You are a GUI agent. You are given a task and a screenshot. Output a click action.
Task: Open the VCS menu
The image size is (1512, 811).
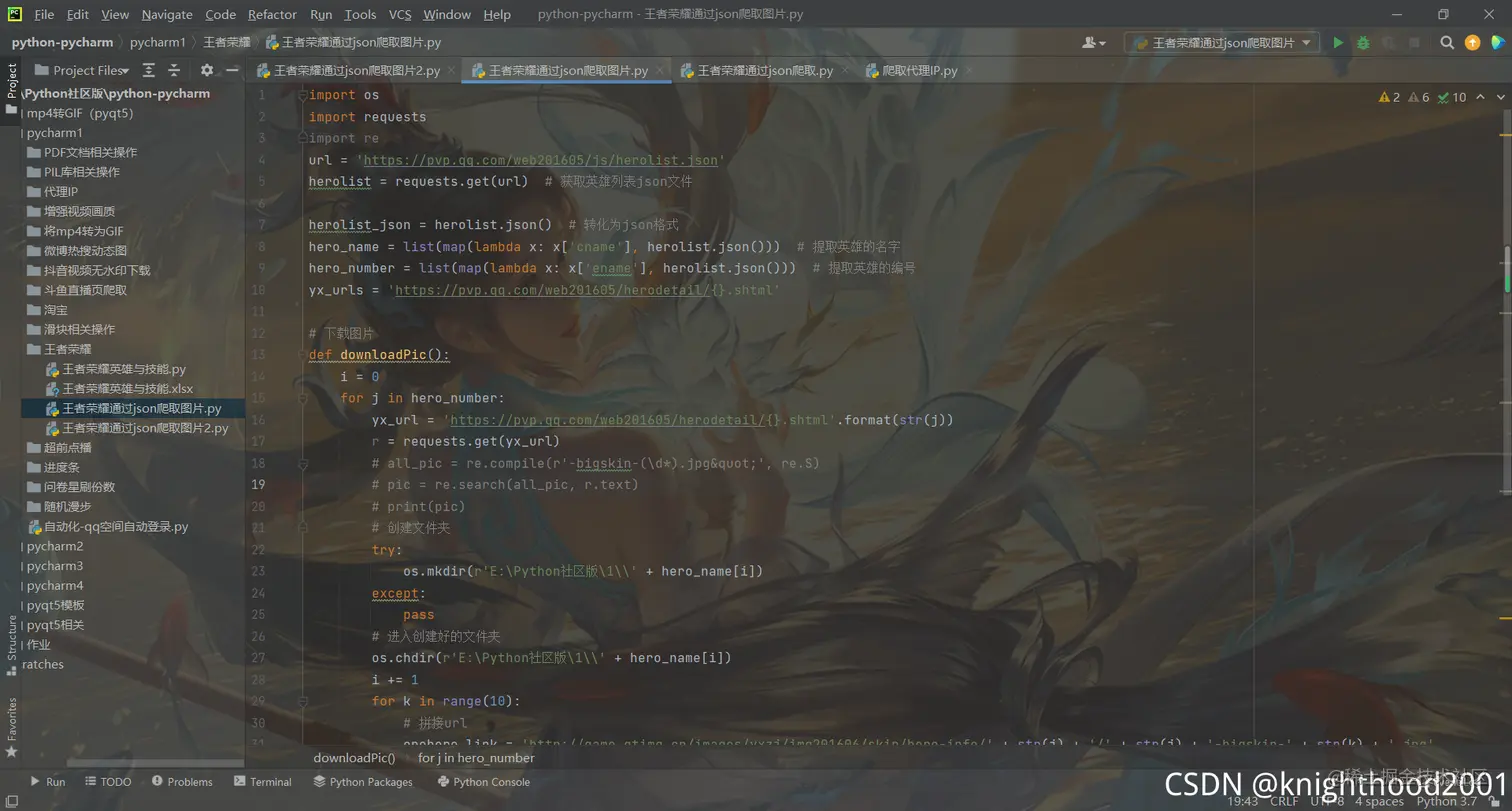[400, 14]
